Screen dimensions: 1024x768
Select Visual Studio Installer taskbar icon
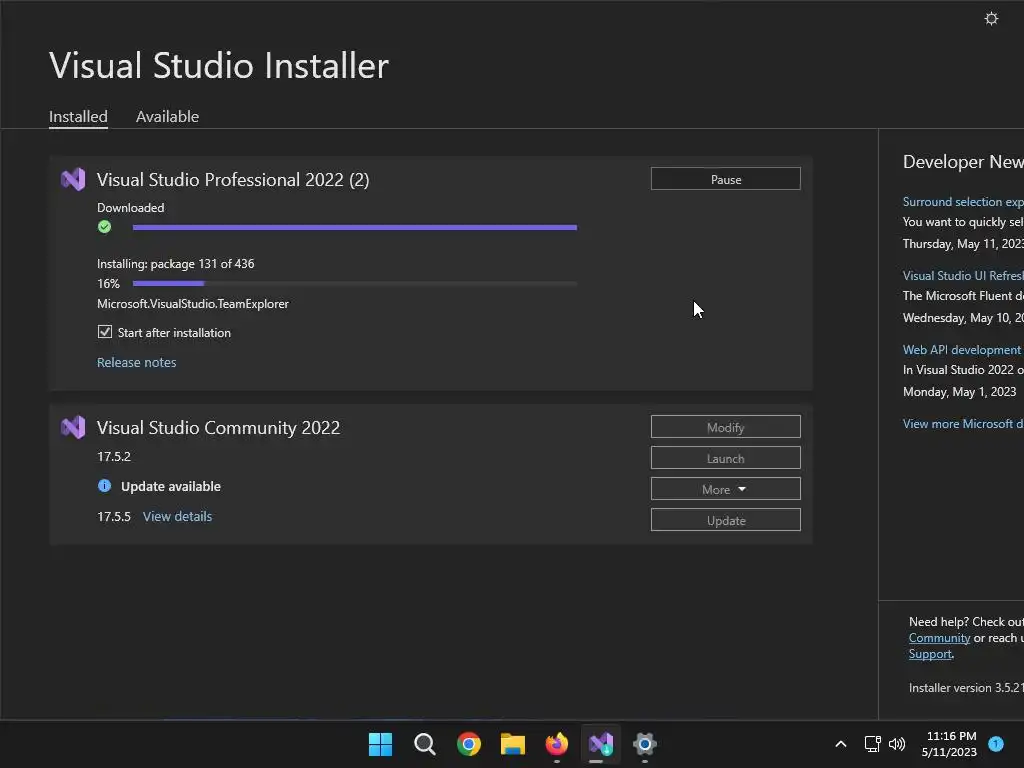pyautogui.click(x=601, y=744)
